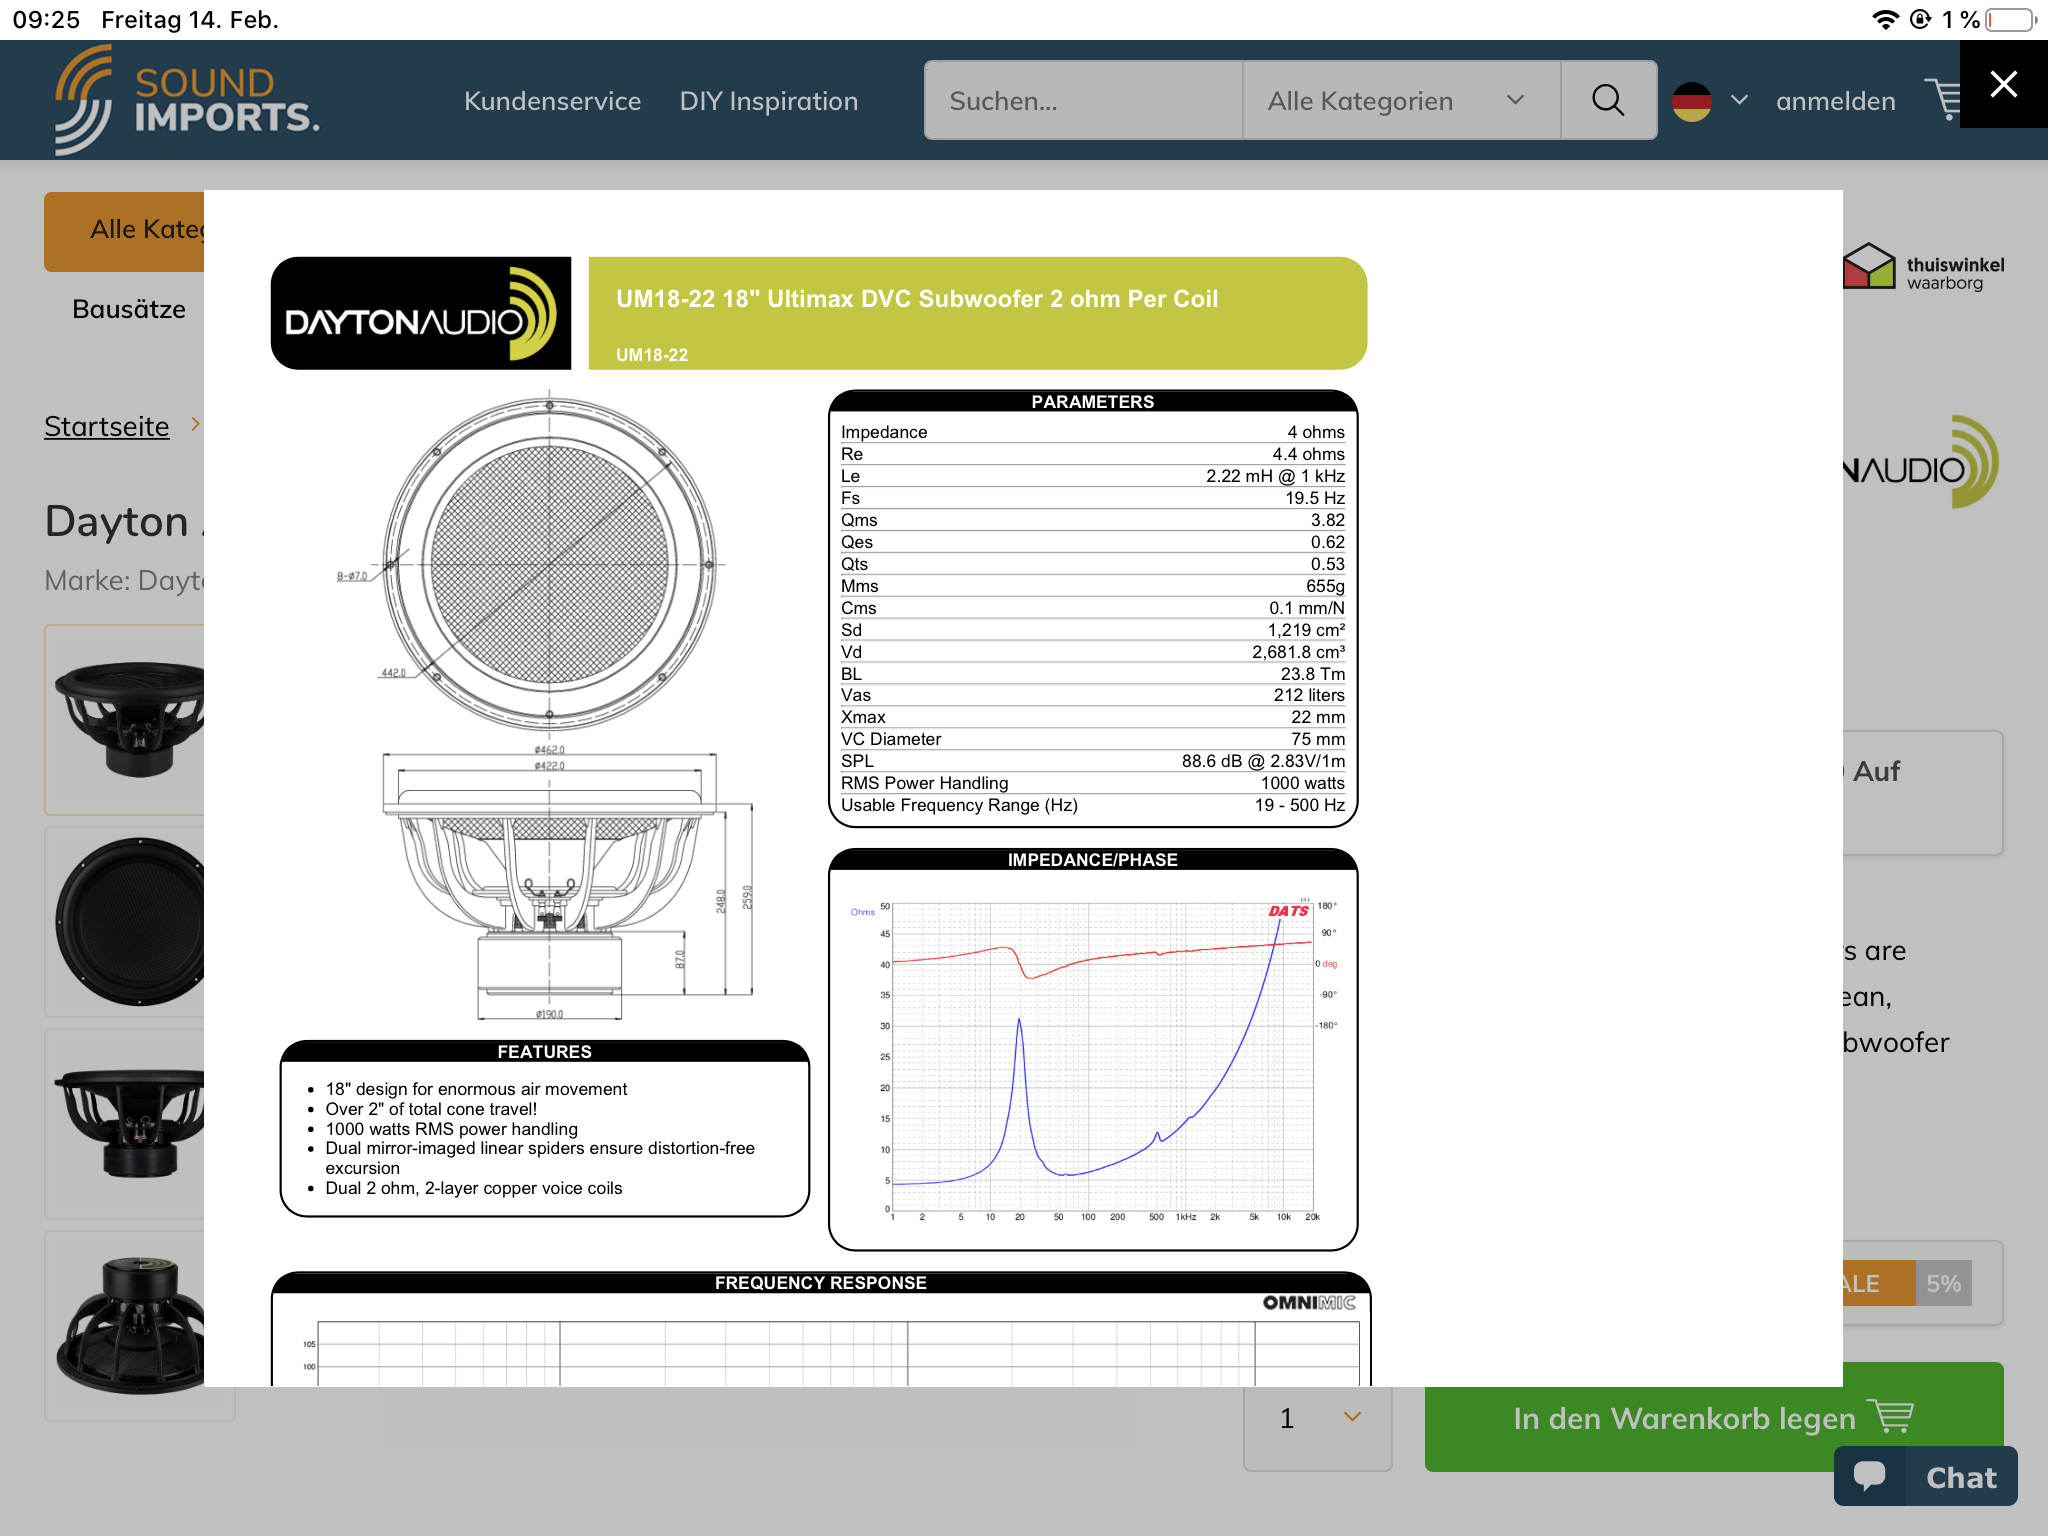2048x1536 pixels.
Task: Click the 5% sale badge
Action: [x=1943, y=1284]
